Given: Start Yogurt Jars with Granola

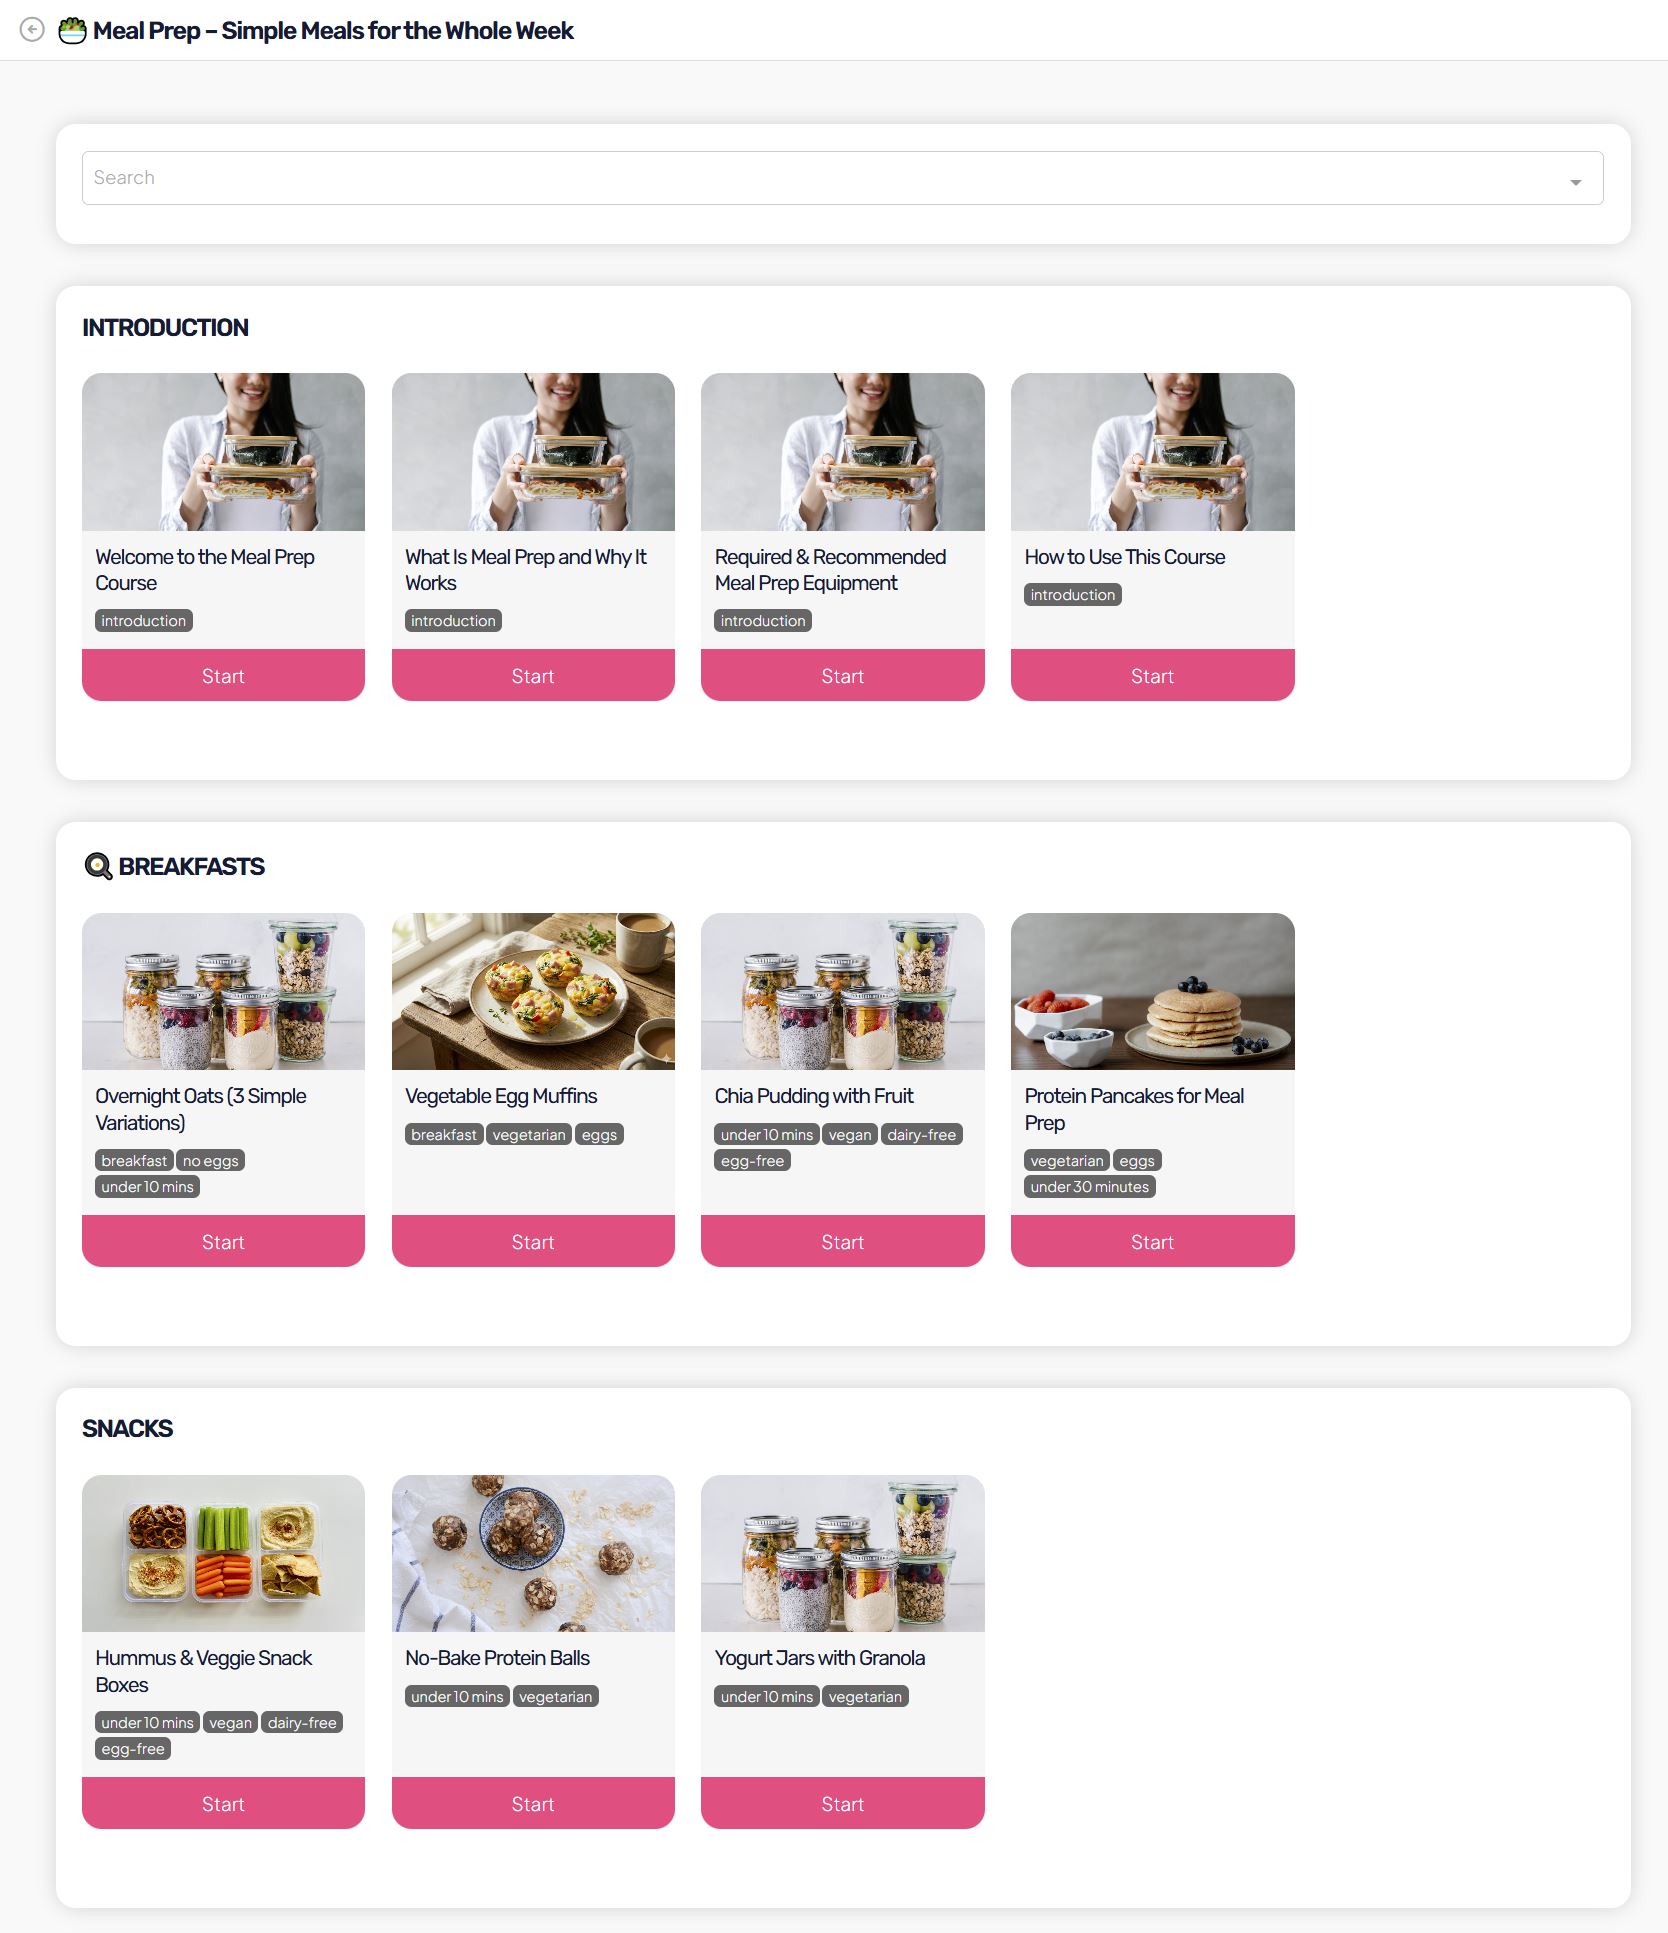Looking at the screenshot, I should pyautogui.click(x=843, y=1804).
